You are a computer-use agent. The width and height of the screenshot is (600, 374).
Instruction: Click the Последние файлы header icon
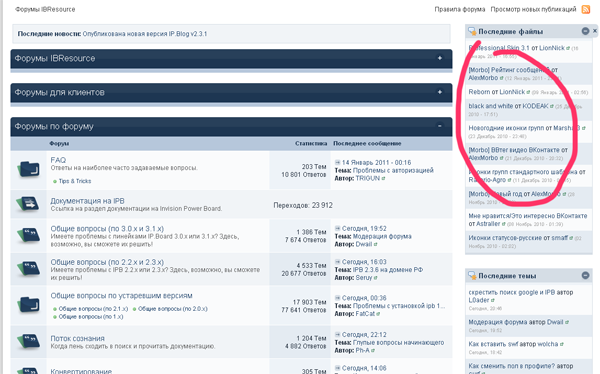point(472,31)
